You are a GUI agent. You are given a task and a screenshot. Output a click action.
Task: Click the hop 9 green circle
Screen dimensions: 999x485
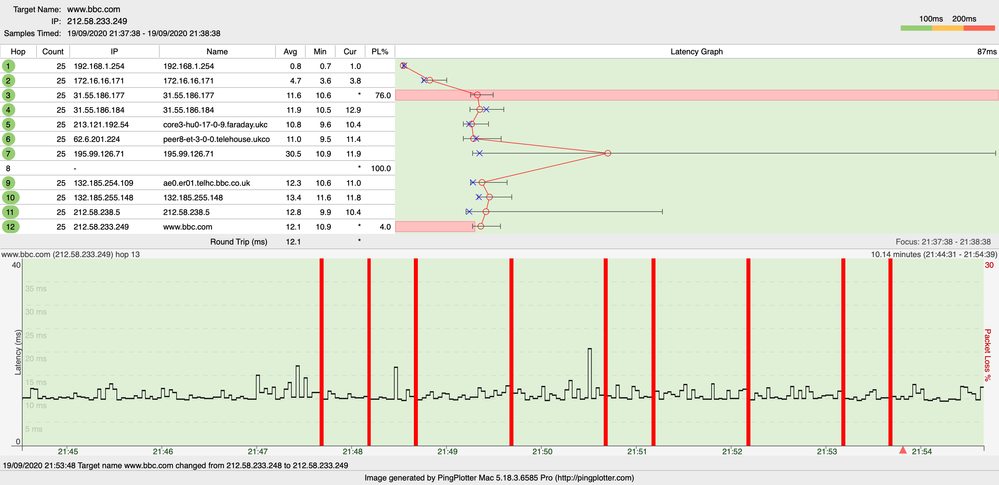[x=10, y=183]
